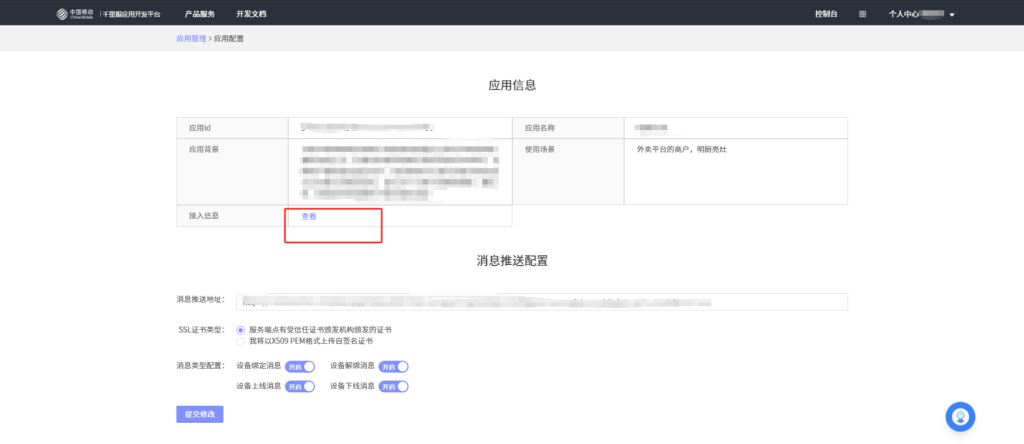Click the 千里眼应用开发平台 title text
1024x444 pixels.
pyautogui.click(x=131, y=14)
